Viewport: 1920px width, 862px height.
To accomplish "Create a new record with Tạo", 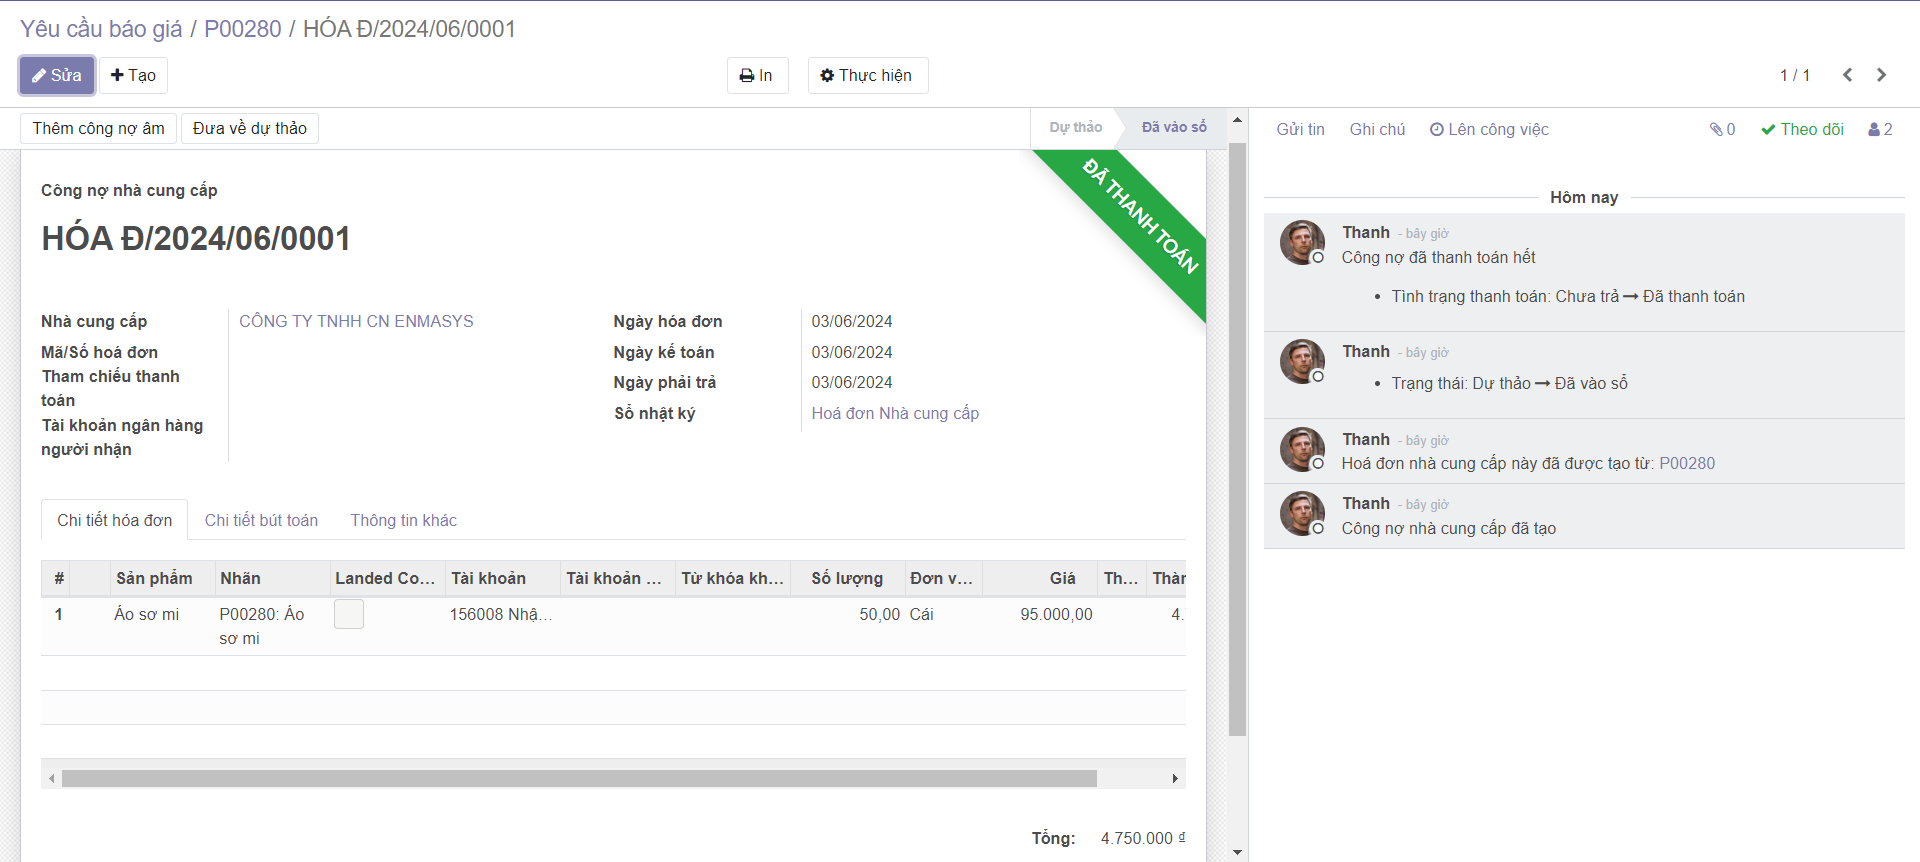I will 133,76.
